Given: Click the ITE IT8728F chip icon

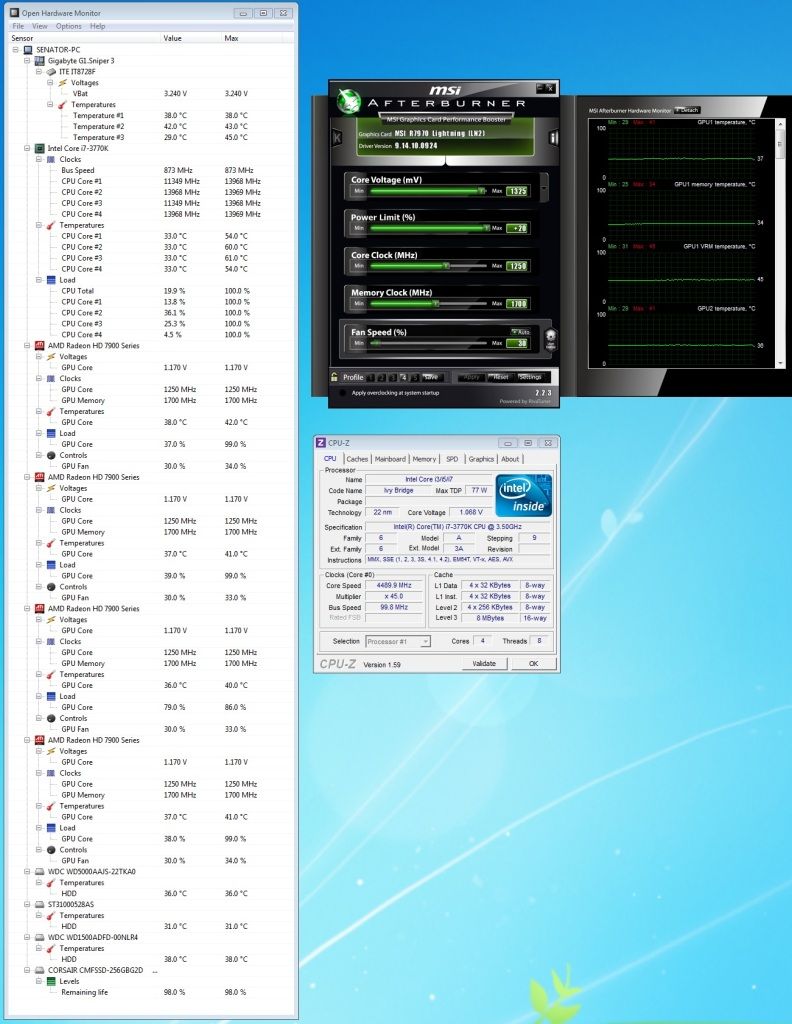Looking at the screenshot, I should click(52, 72).
